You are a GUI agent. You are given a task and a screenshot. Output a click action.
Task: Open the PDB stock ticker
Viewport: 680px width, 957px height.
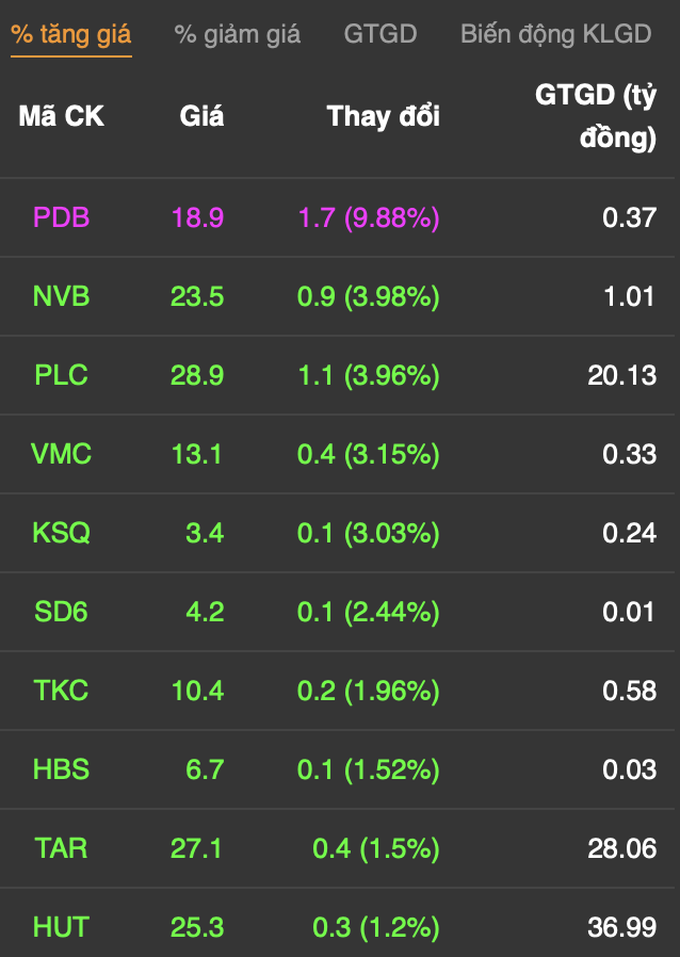(x=61, y=217)
